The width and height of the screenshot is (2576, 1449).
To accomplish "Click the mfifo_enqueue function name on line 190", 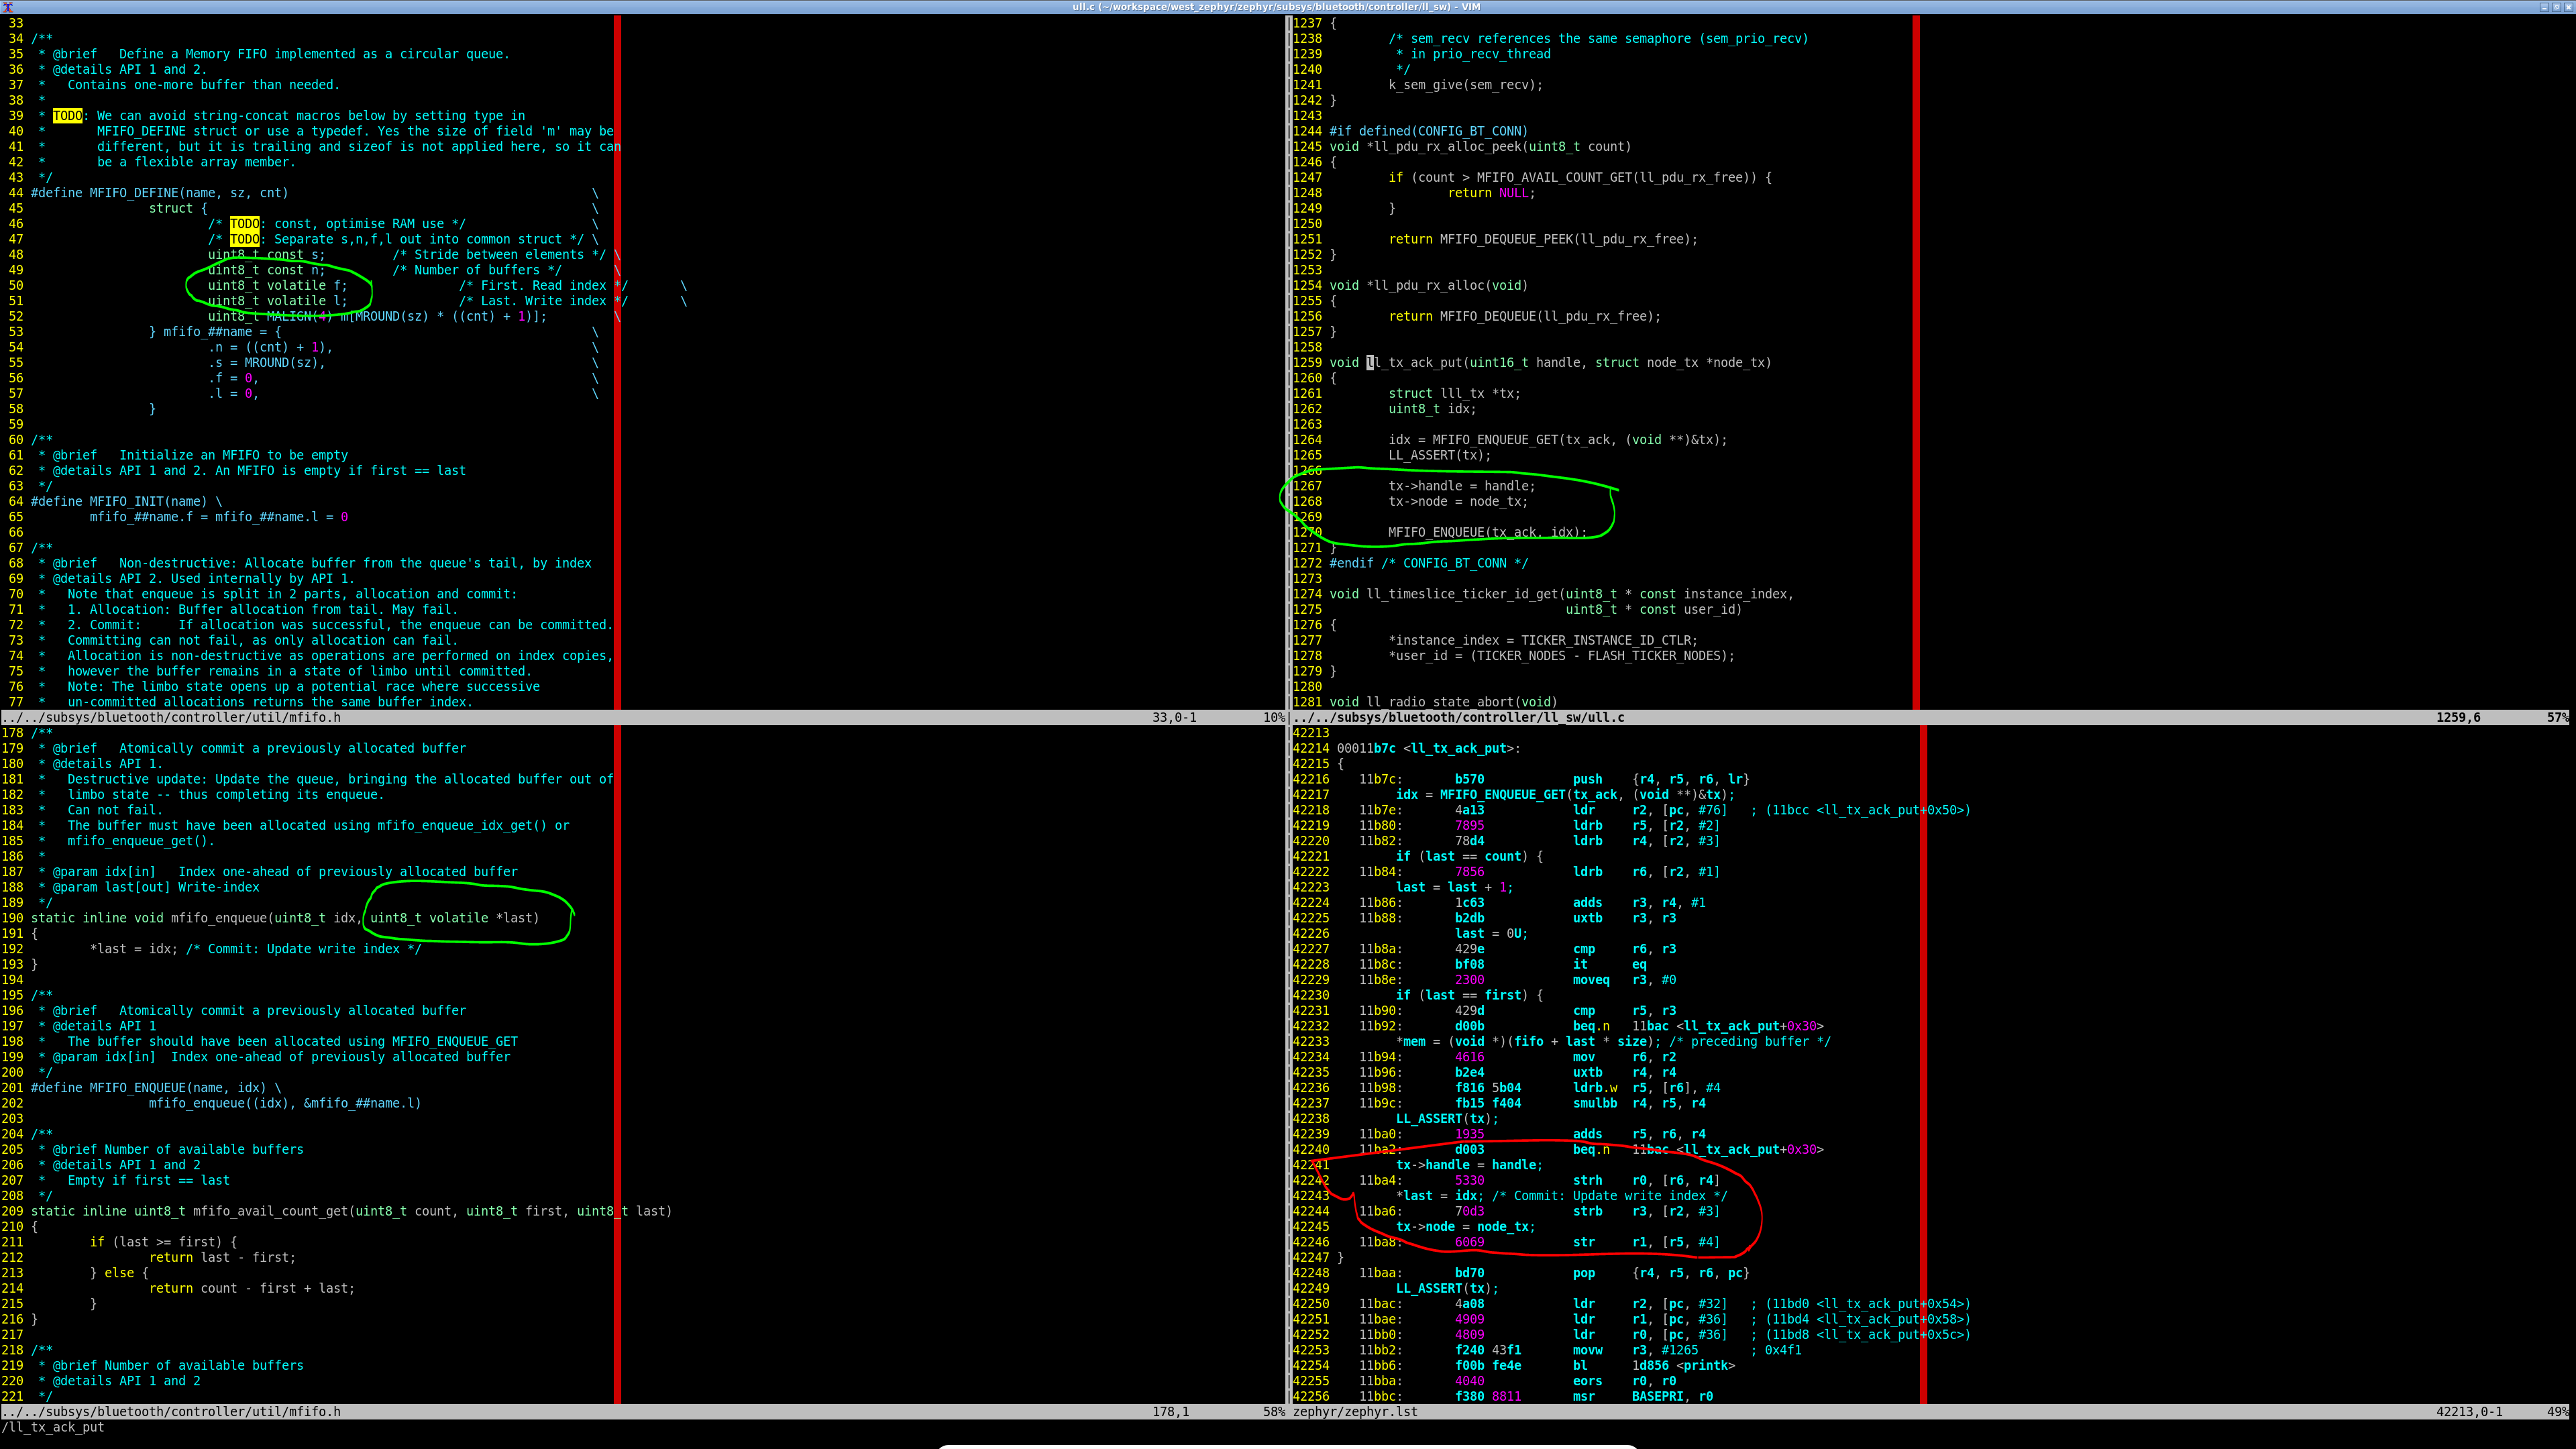I will pos(219,918).
